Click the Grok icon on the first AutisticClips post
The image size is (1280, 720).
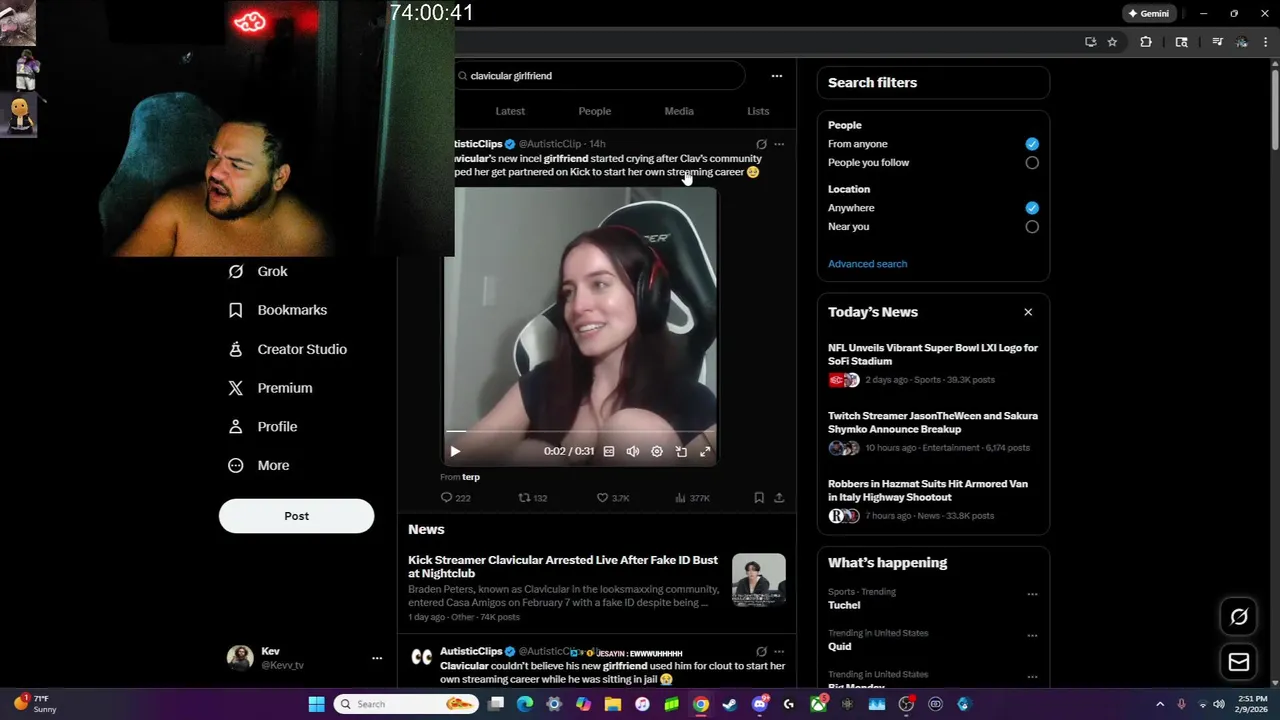point(761,144)
